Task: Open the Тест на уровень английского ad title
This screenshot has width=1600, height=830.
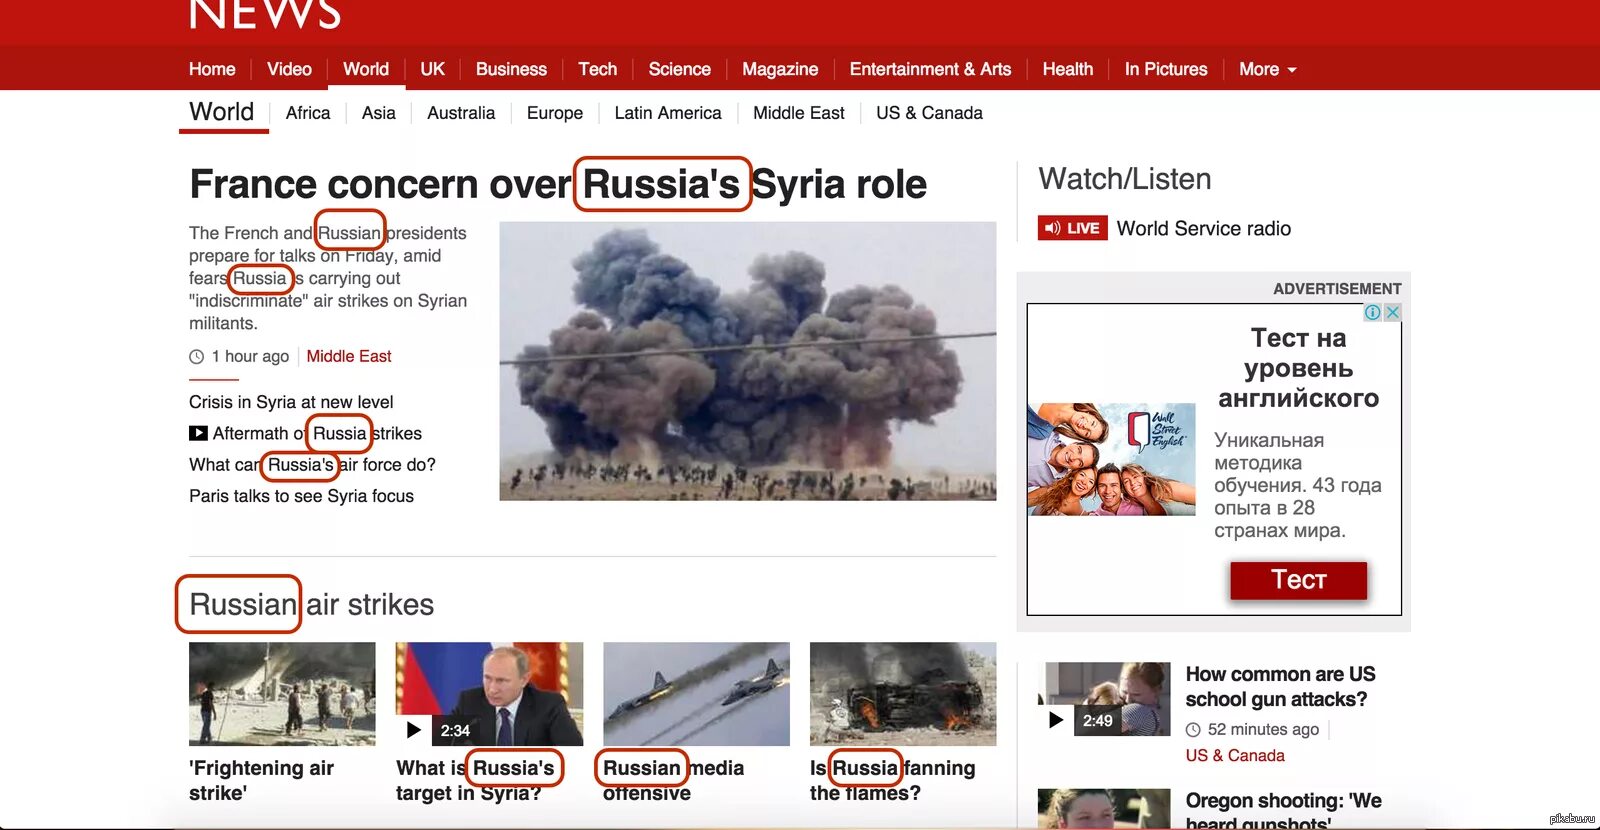Action: [1298, 368]
